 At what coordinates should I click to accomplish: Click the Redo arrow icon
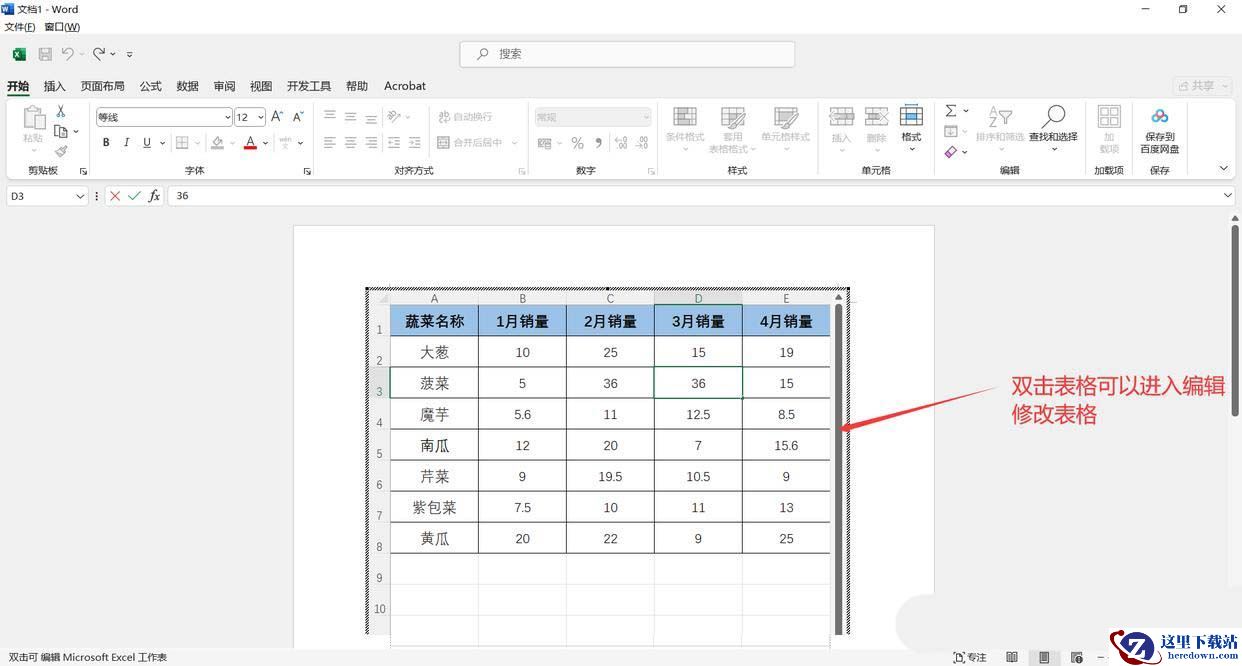pos(99,54)
